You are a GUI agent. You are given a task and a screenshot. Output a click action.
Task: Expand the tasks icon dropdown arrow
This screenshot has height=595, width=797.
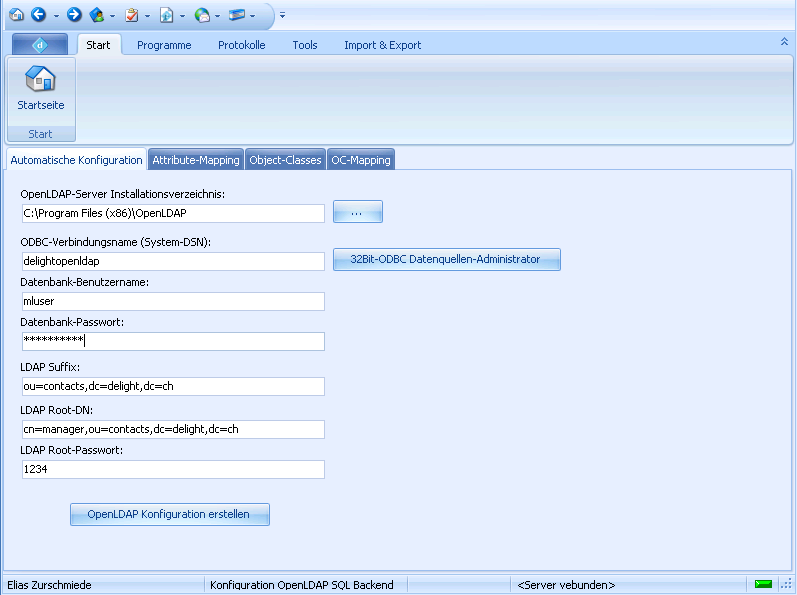pos(147,16)
